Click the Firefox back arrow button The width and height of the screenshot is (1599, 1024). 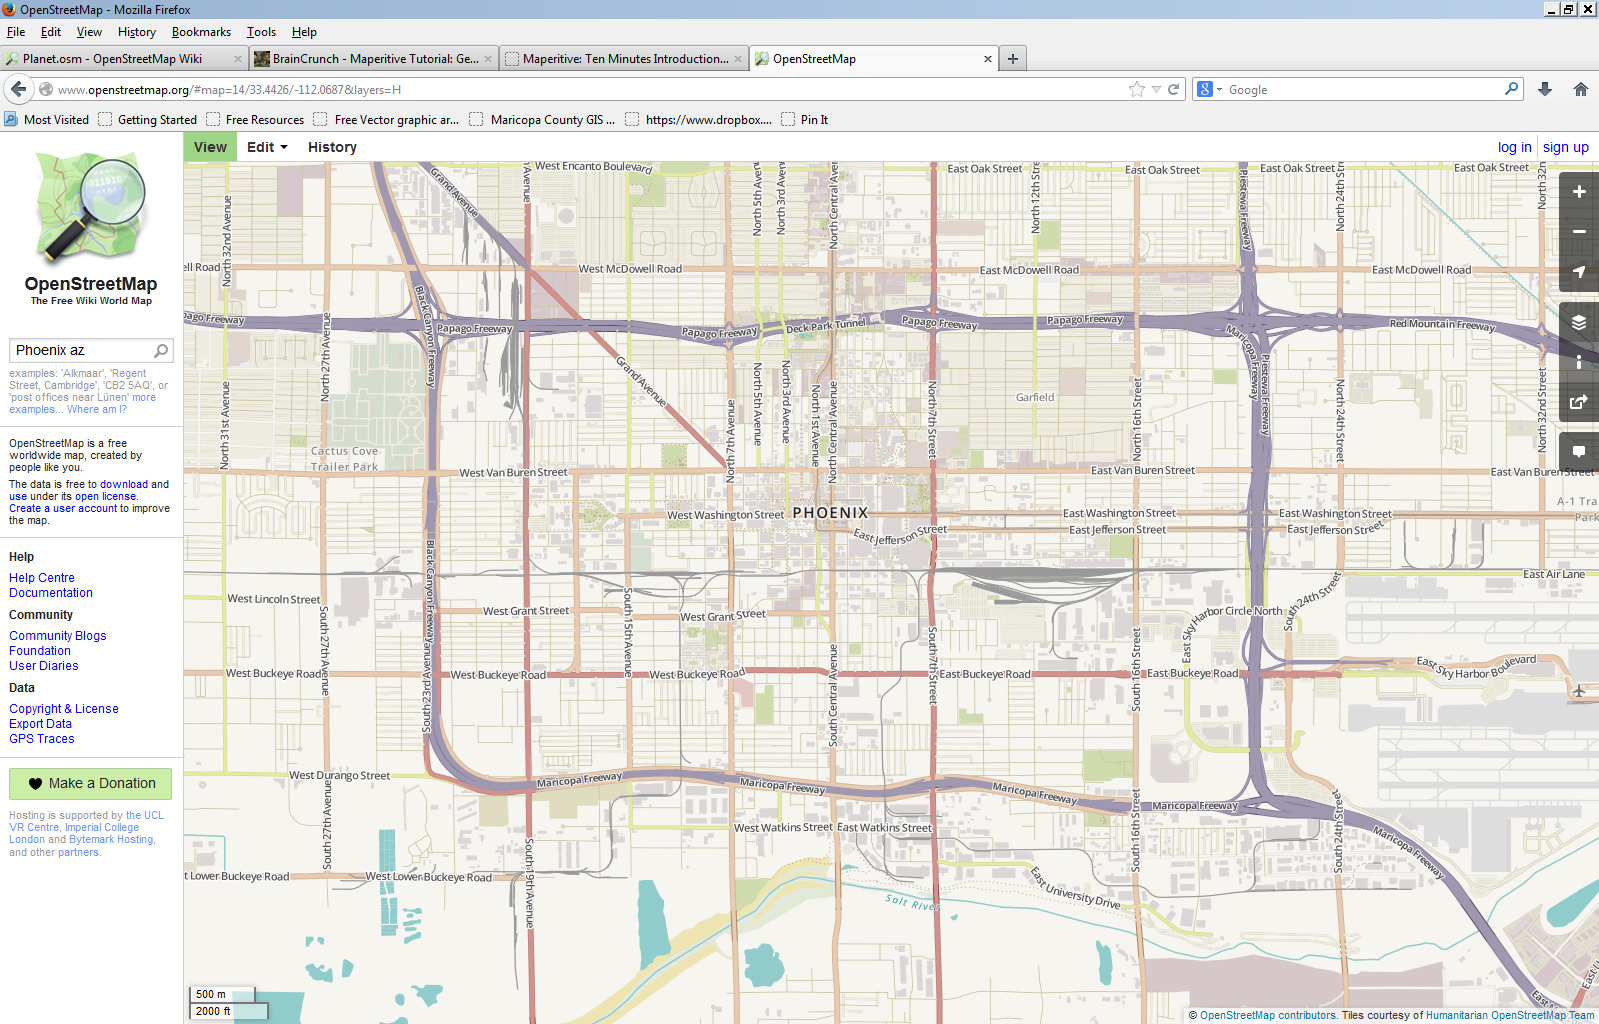pyautogui.click(x=19, y=89)
